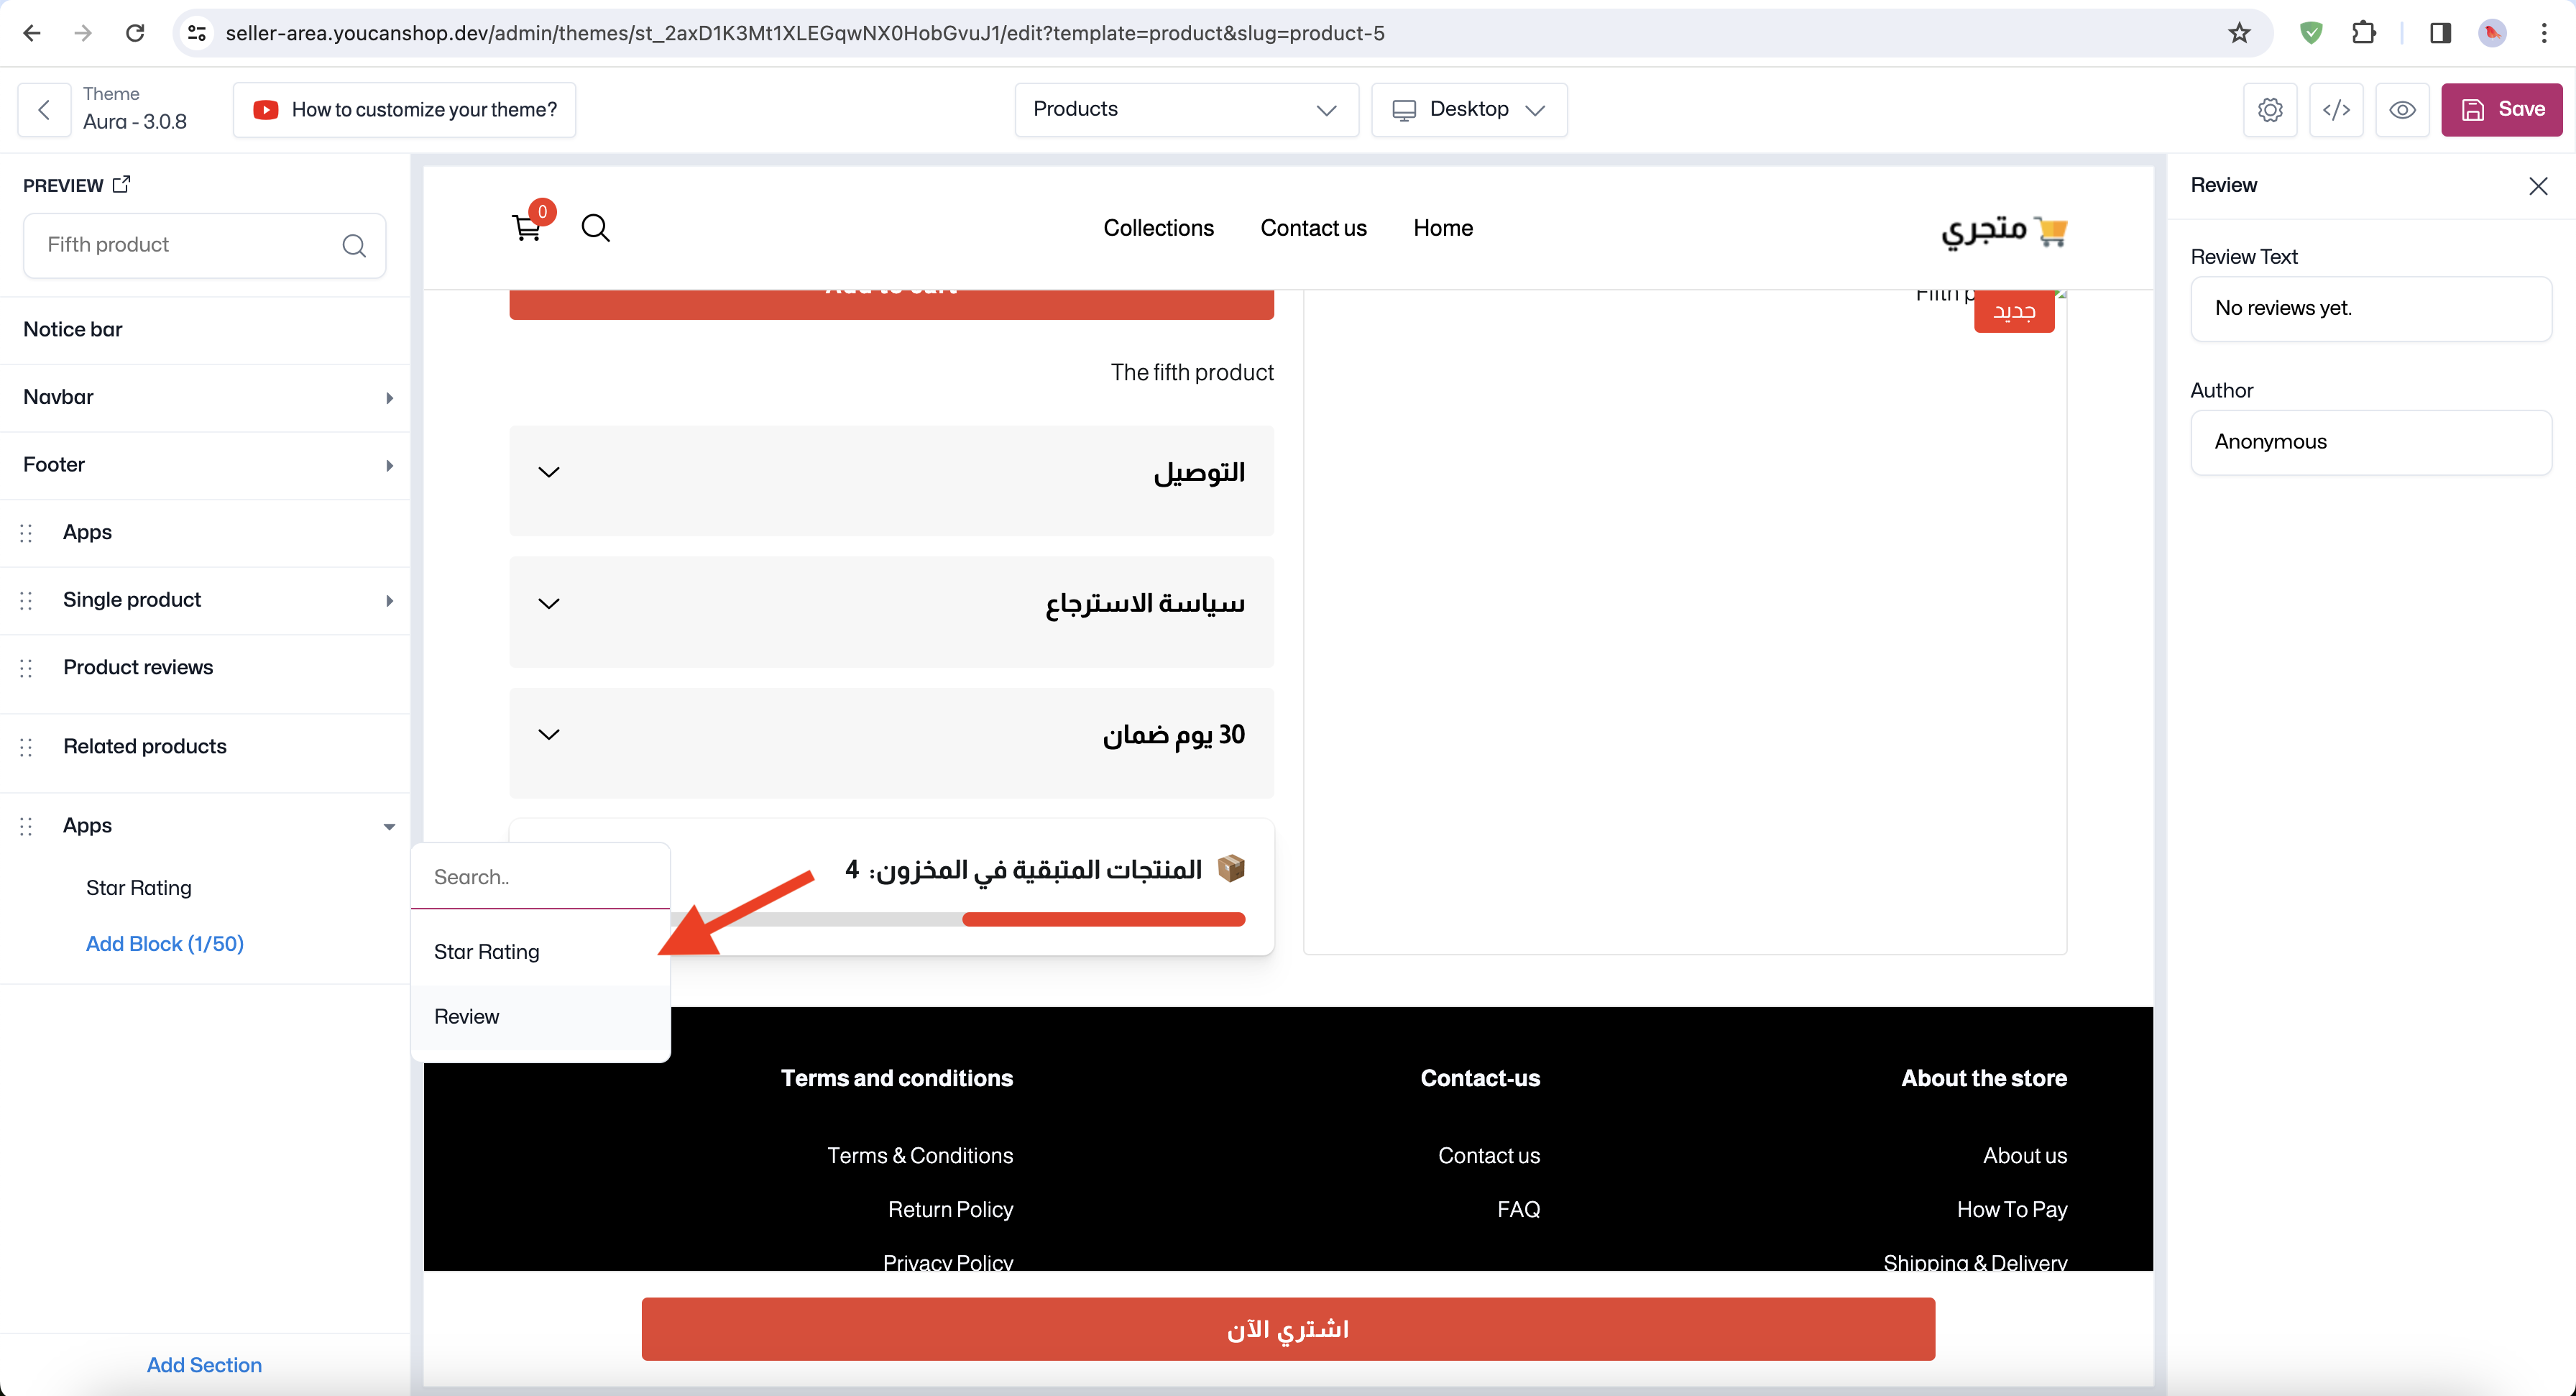The image size is (2576, 1396).
Task: Open the Products template dropdown
Action: pos(1186,109)
